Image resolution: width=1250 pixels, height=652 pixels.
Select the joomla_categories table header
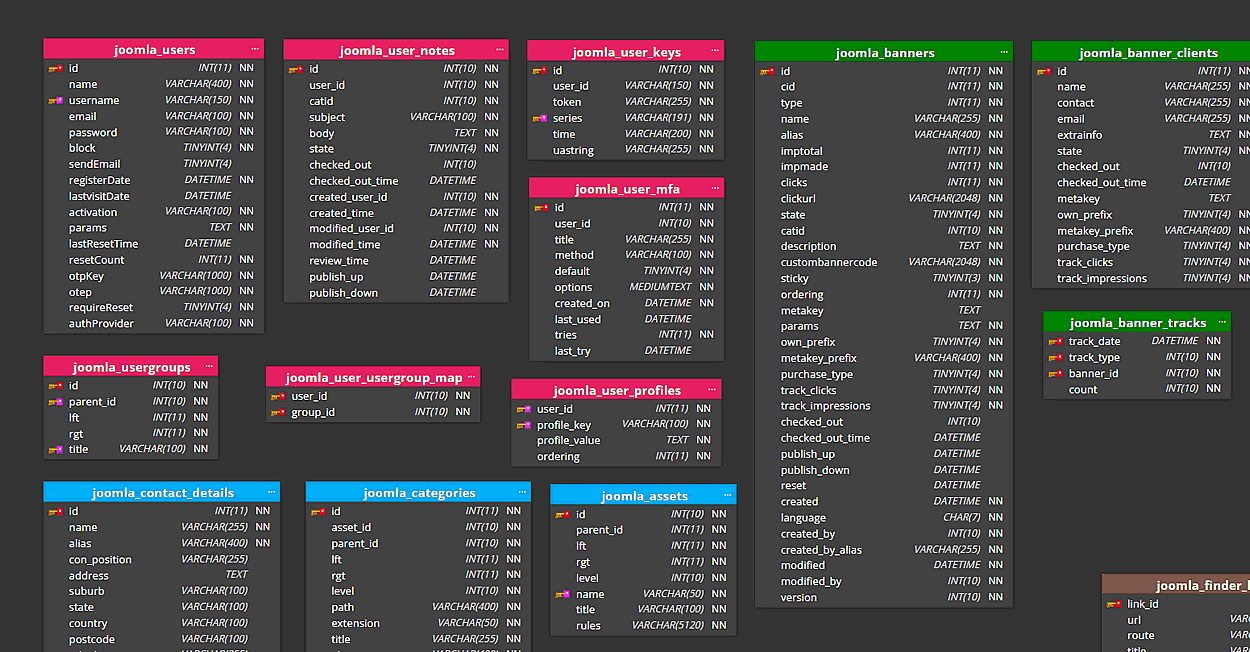click(418, 492)
